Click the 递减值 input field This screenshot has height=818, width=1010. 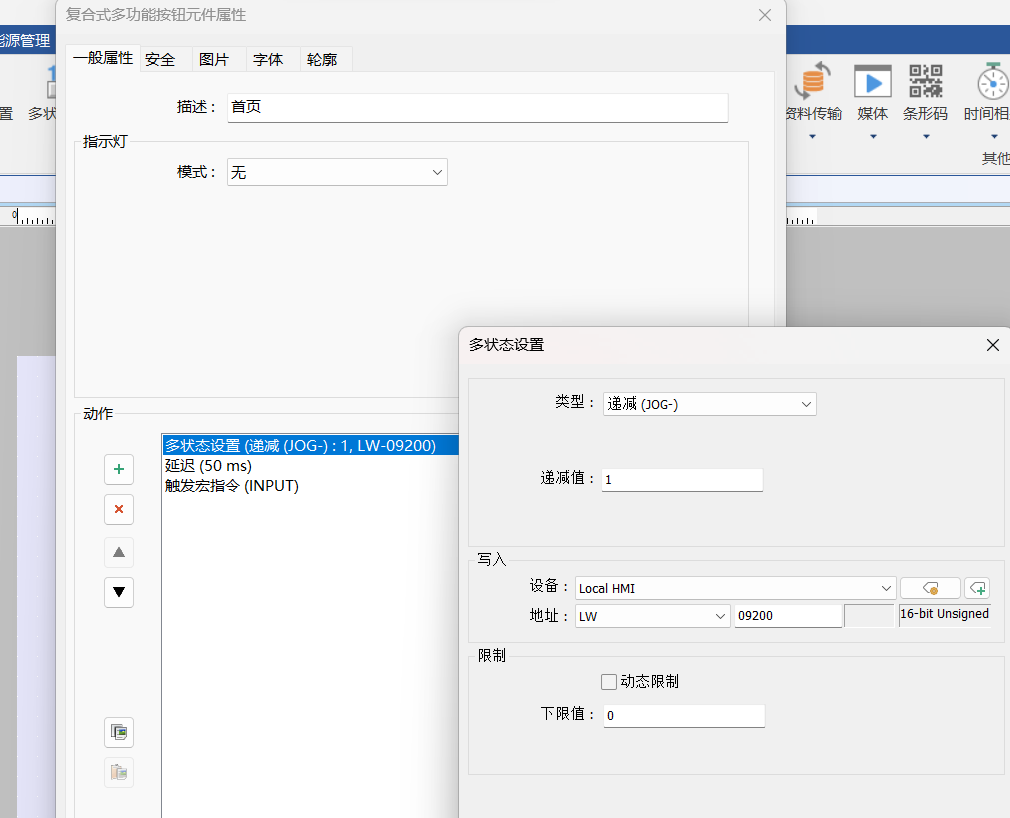click(x=682, y=480)
